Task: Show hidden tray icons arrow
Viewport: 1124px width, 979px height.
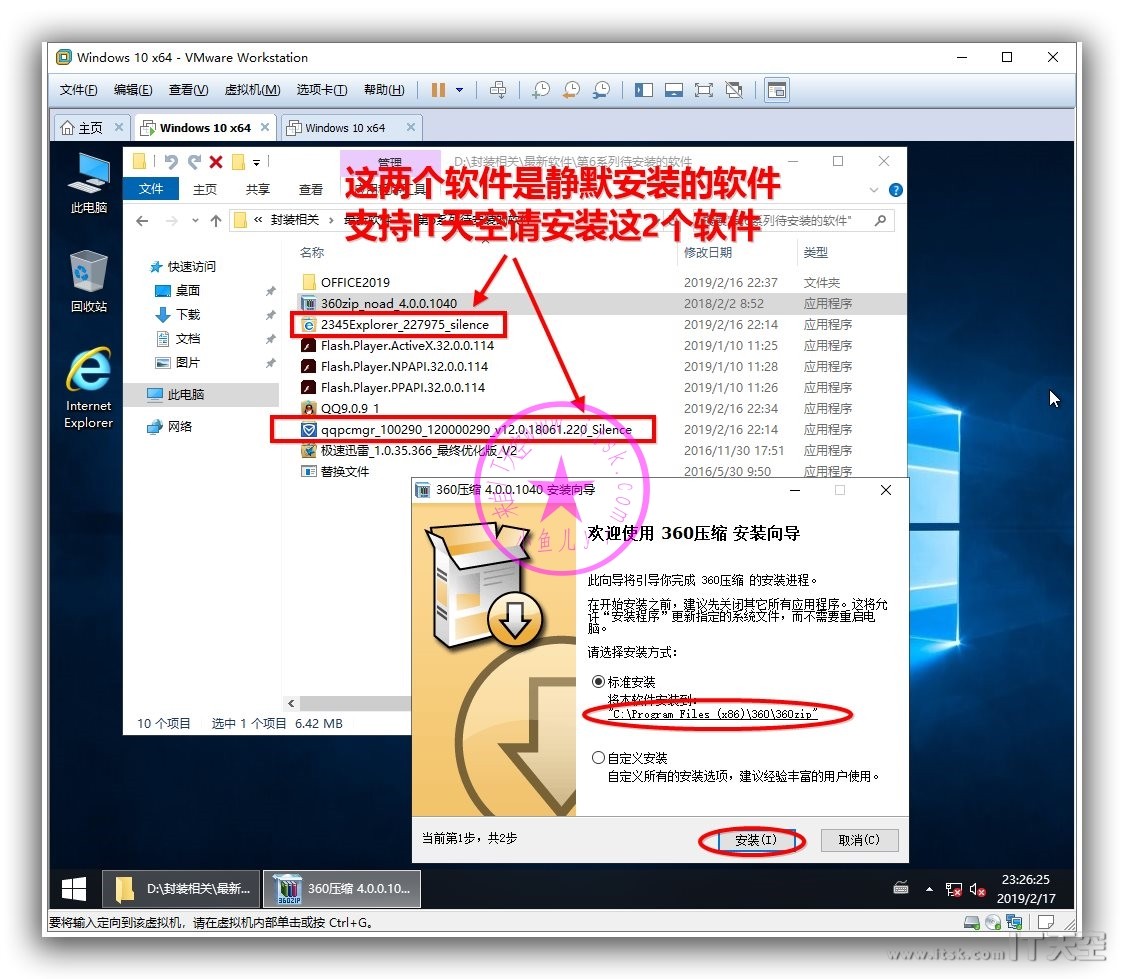Action: pos(929,889)
